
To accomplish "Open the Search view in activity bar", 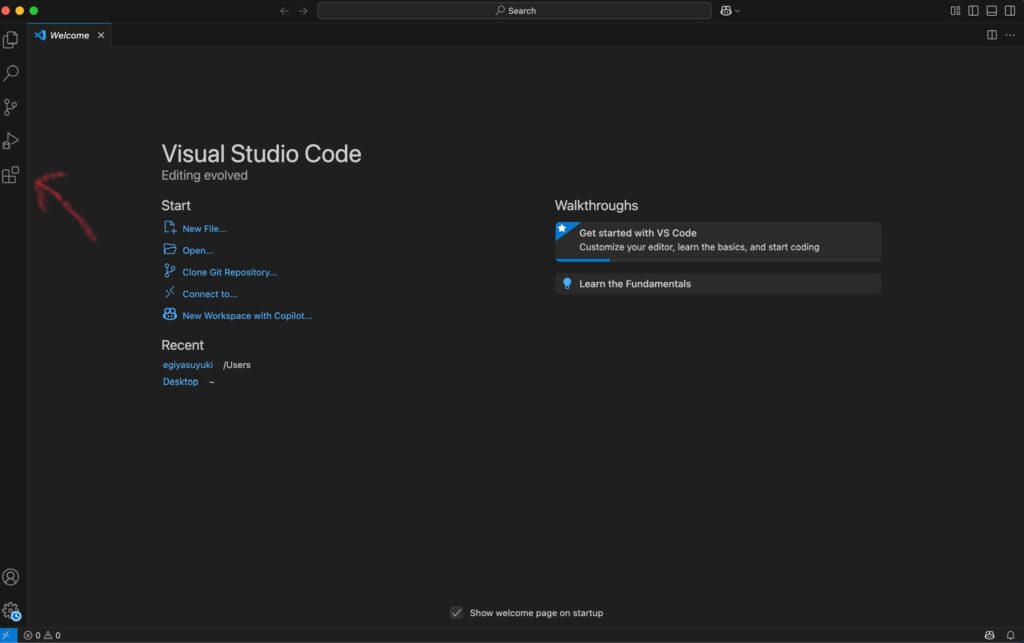I will [10, 73].
